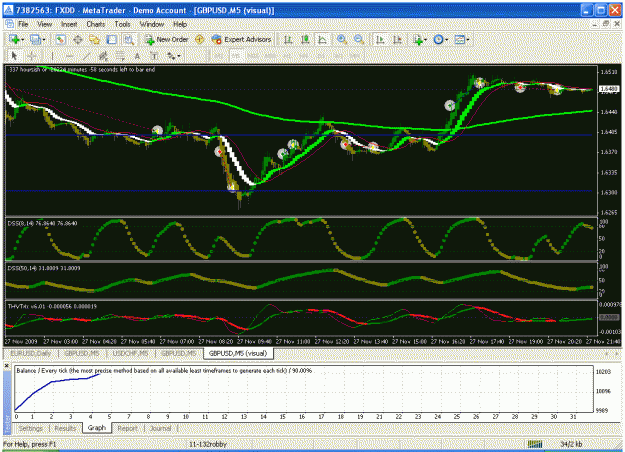Viewport: 625px width, 452px height.
Task: Click the current price label 1.6480 on scale
Action: [609, 88]
